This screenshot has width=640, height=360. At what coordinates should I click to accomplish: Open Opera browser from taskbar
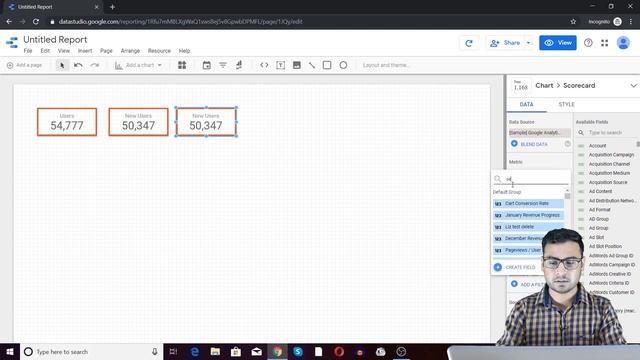(x=339, y=351)
